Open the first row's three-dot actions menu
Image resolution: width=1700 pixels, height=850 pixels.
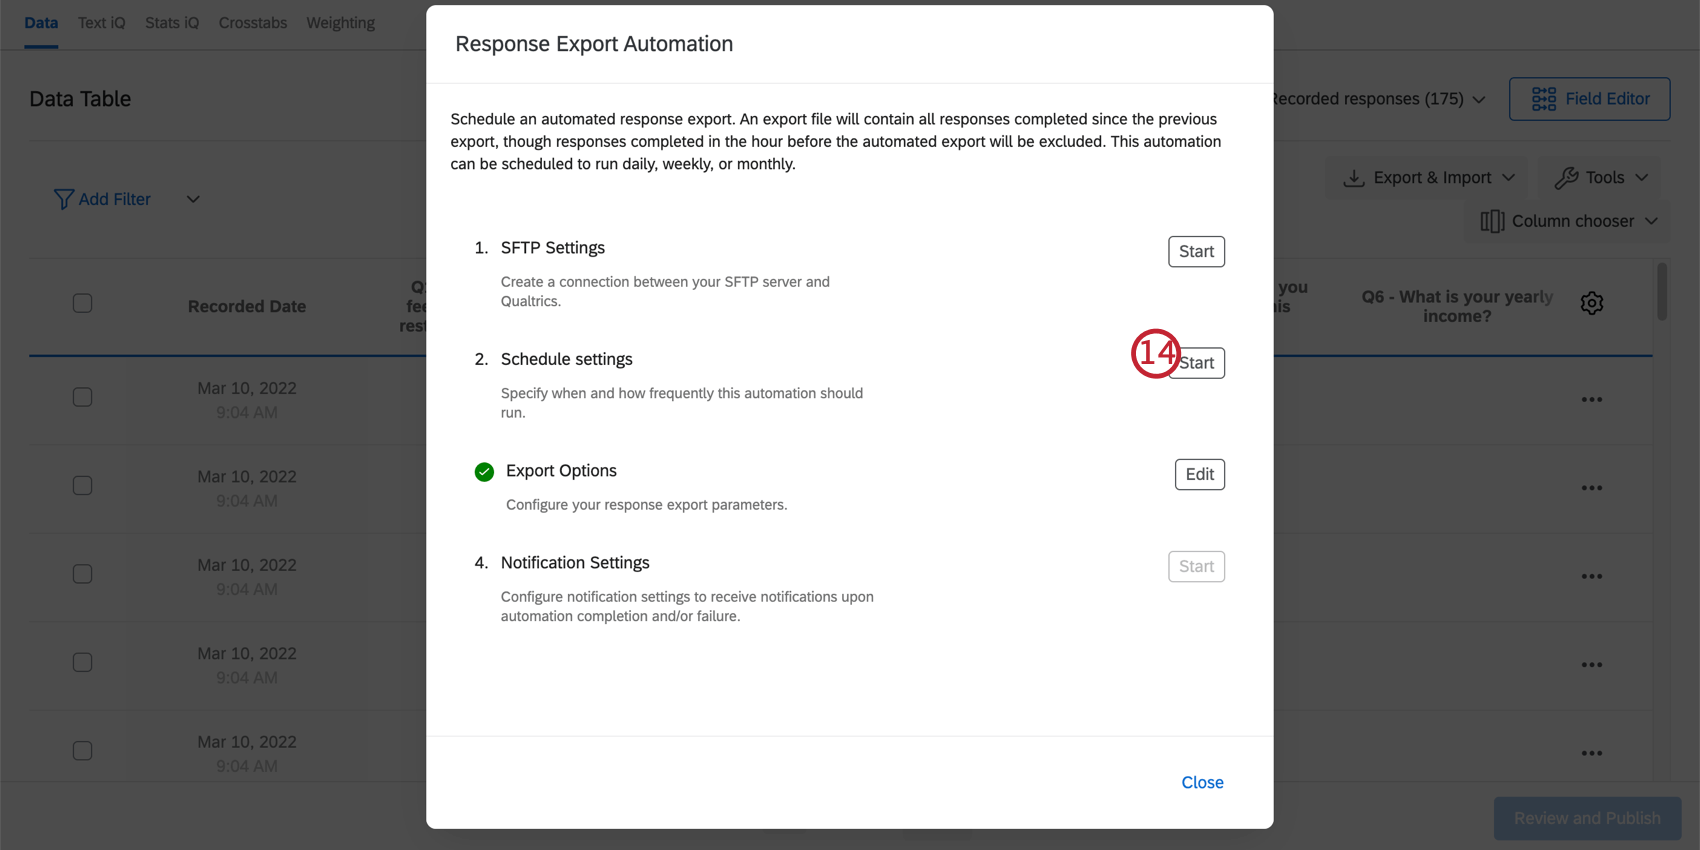point(1592,400)
